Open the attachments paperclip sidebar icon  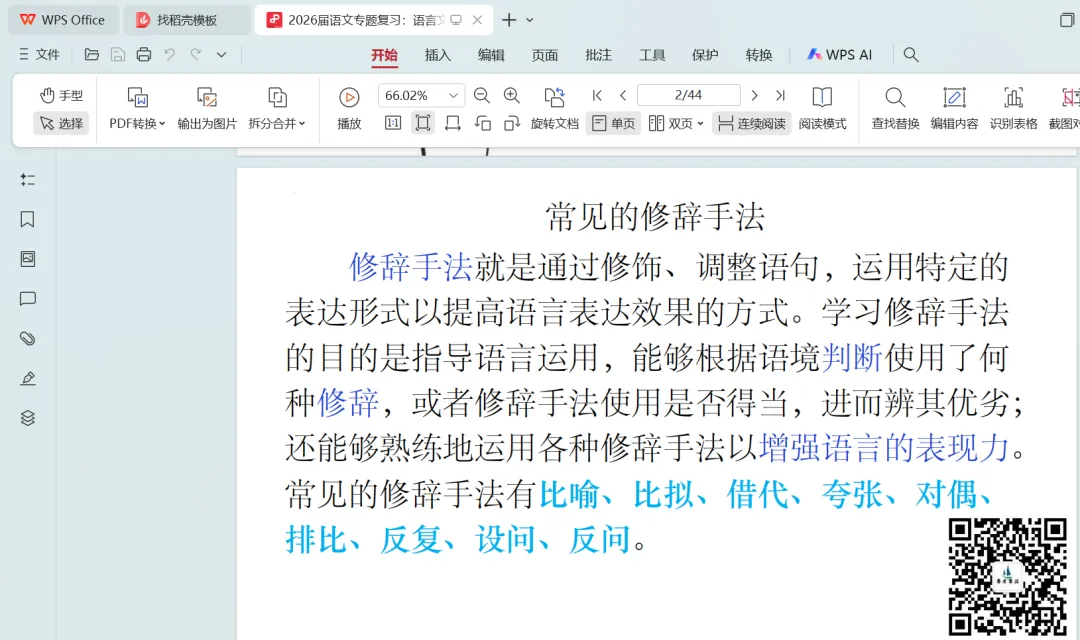[x=28, y=338]
